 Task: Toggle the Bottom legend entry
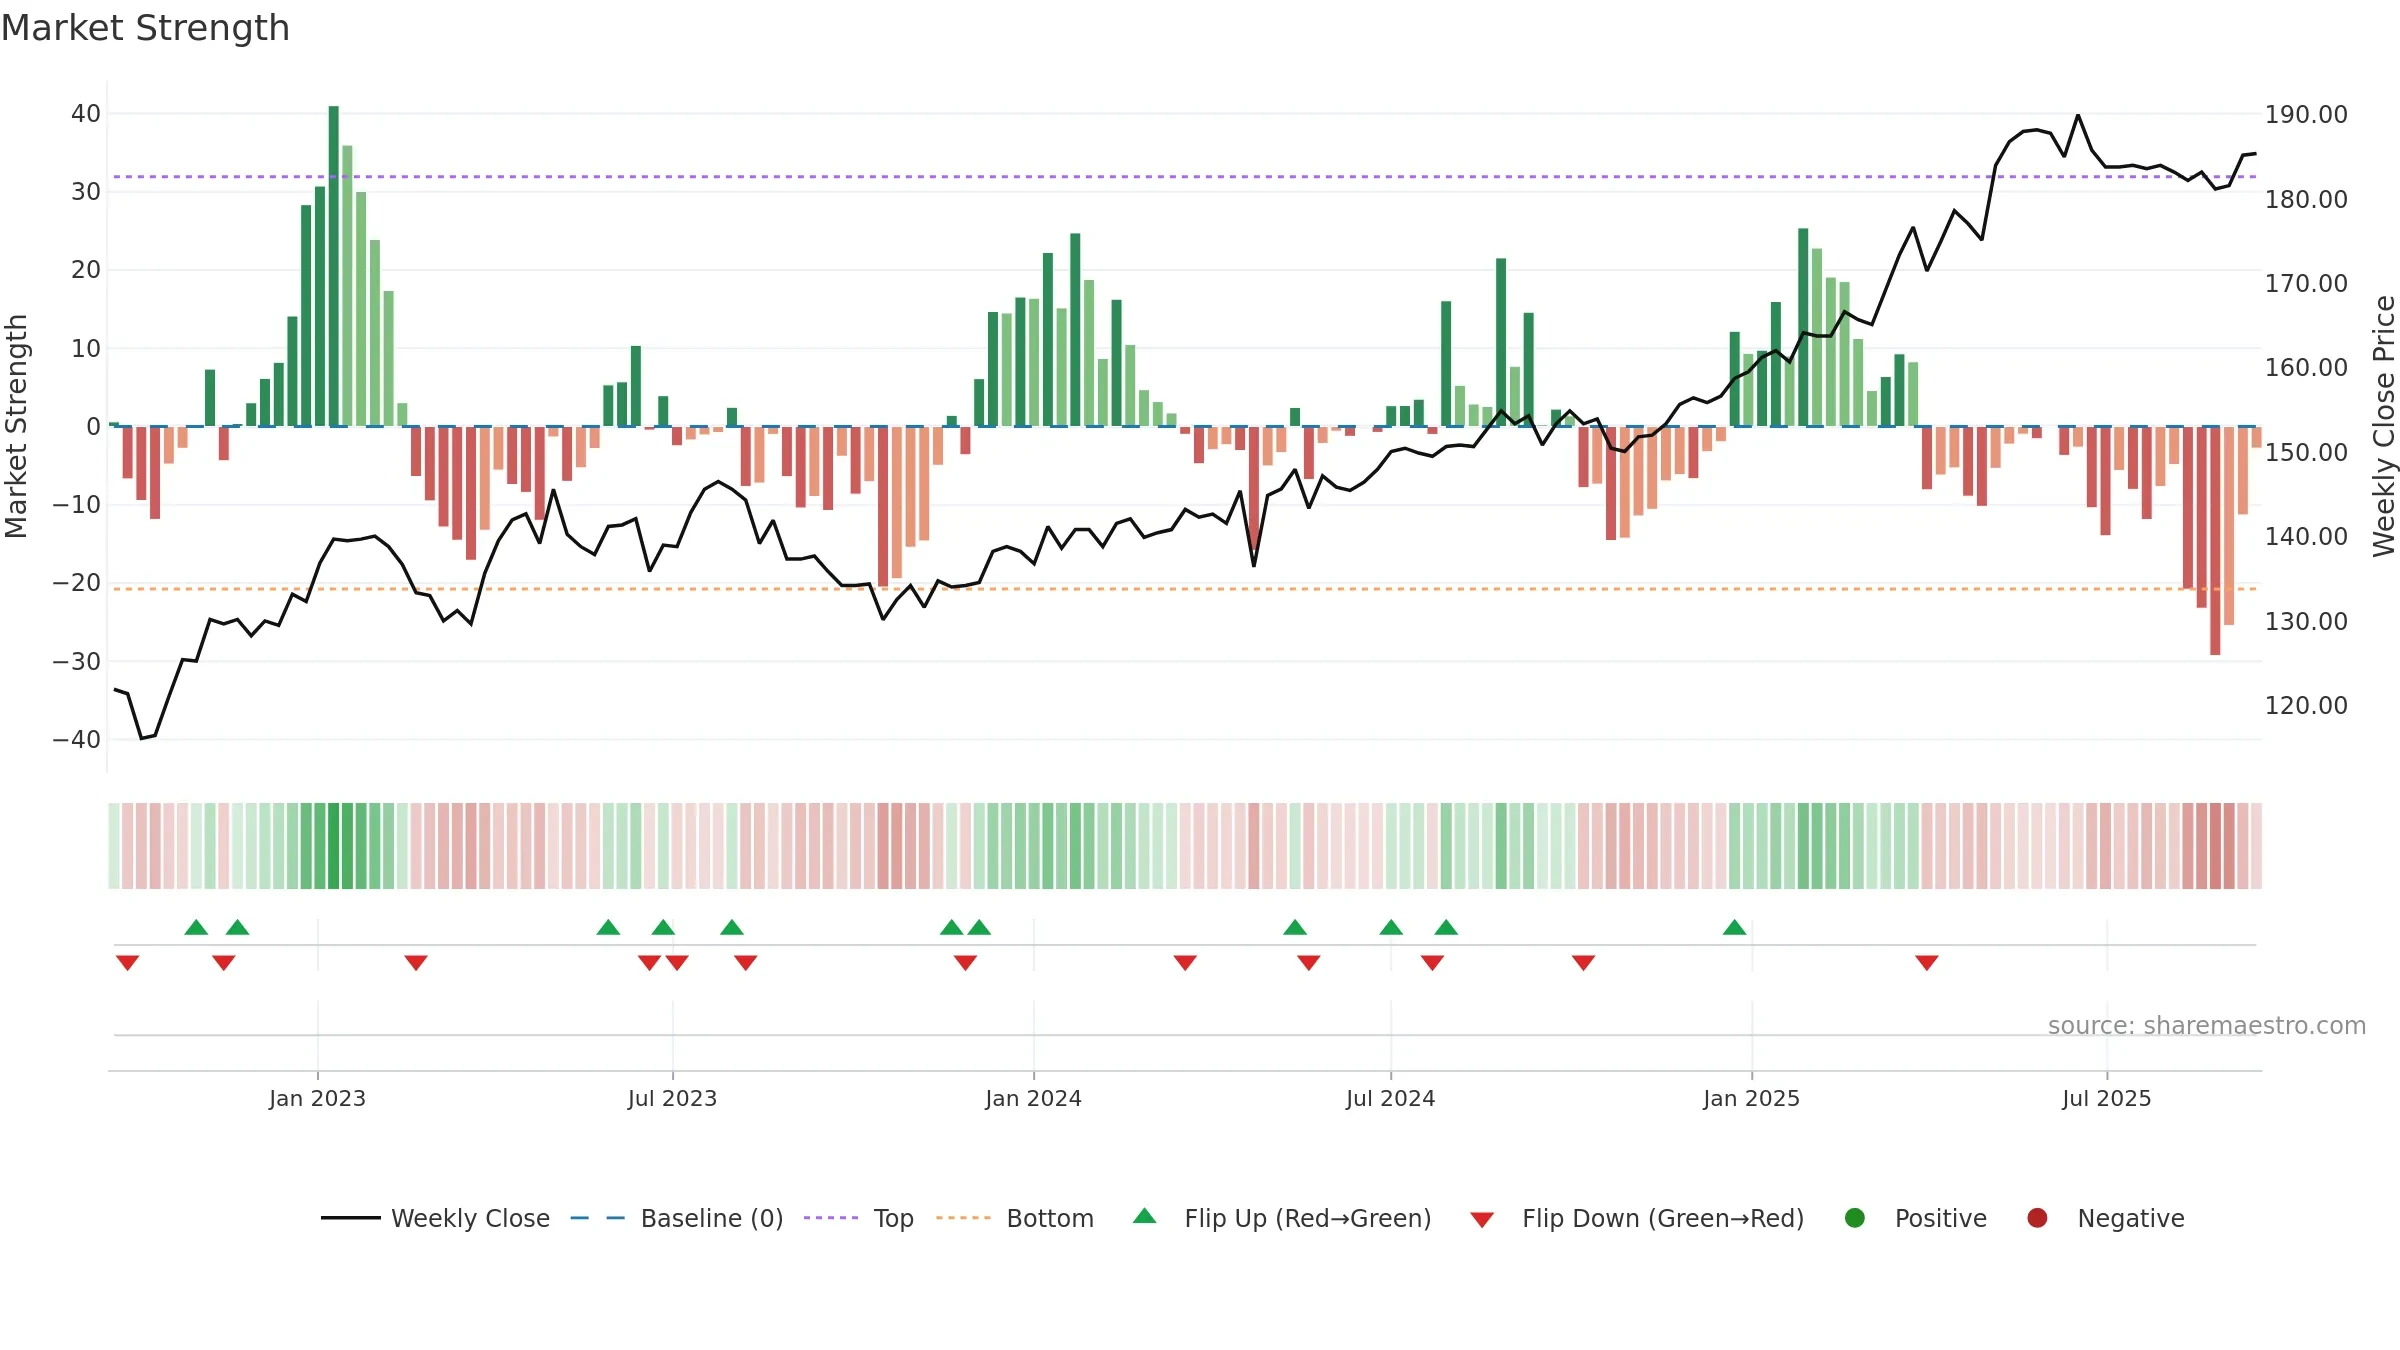pyautogui.click(x=1015, y=1218)
